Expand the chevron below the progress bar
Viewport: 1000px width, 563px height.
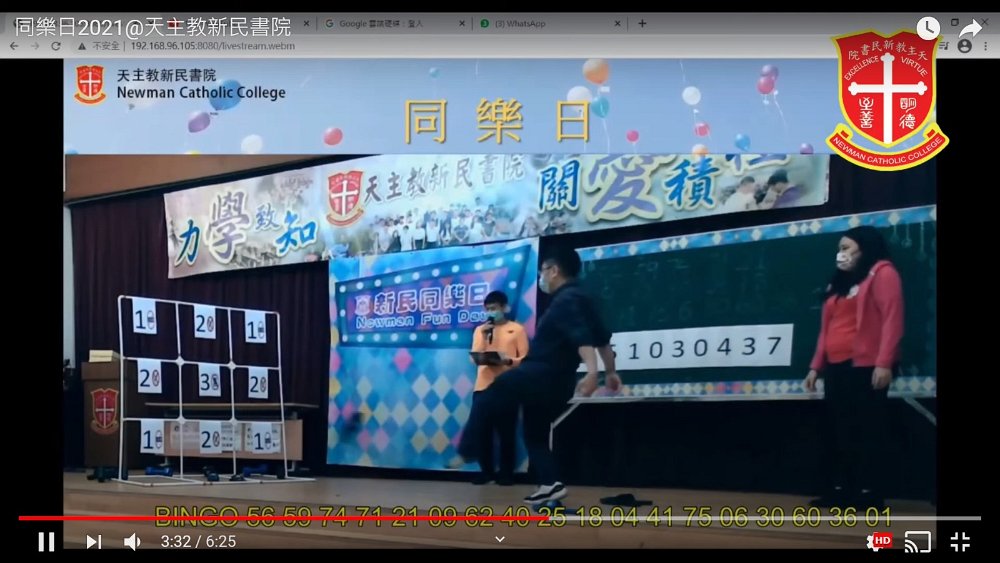[500, 539]
